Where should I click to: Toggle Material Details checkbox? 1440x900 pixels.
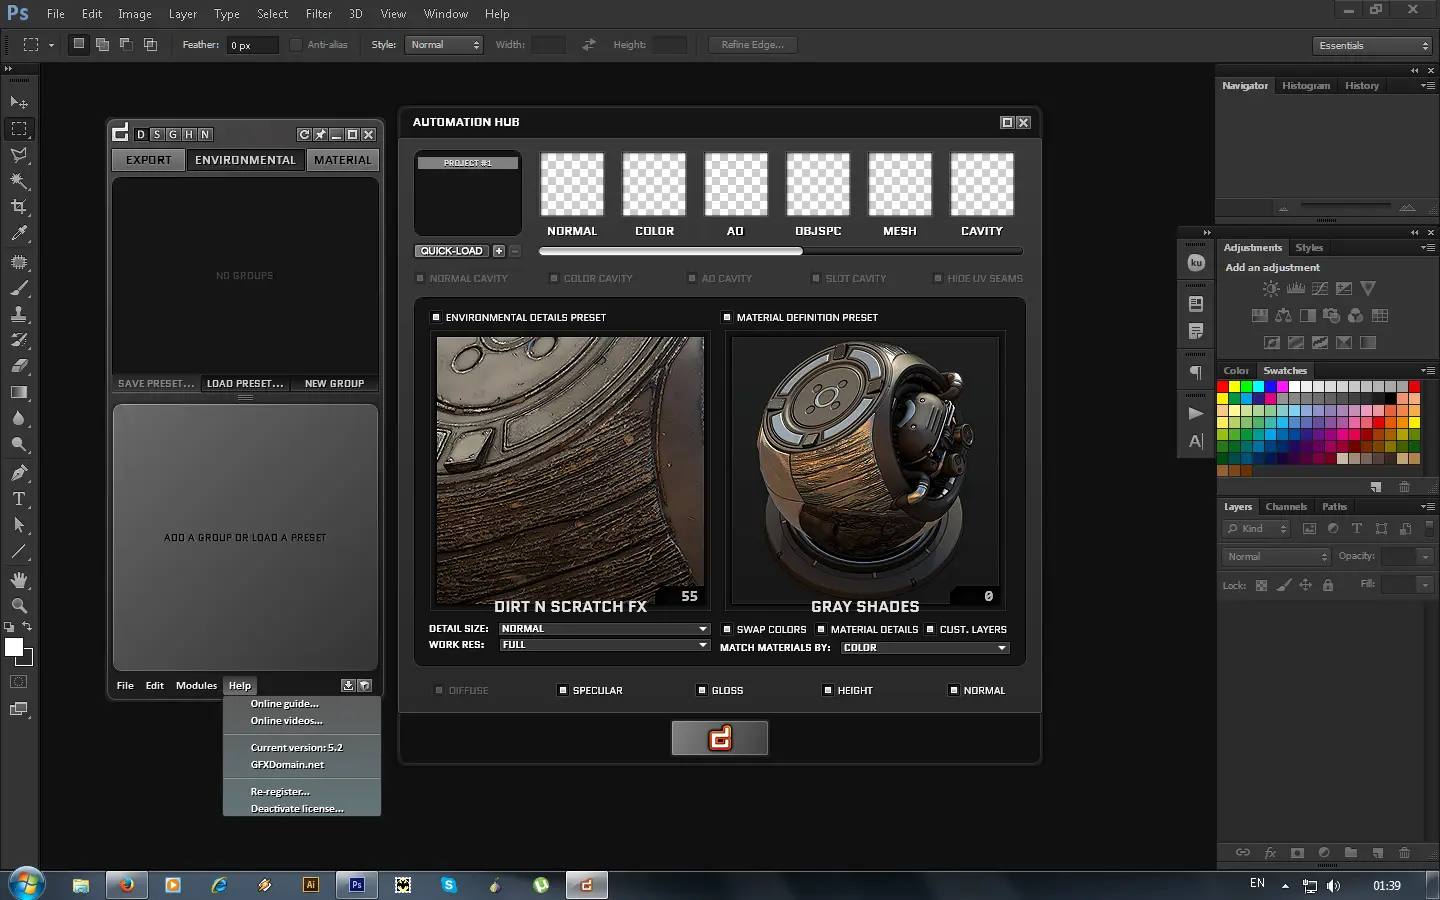821,630
